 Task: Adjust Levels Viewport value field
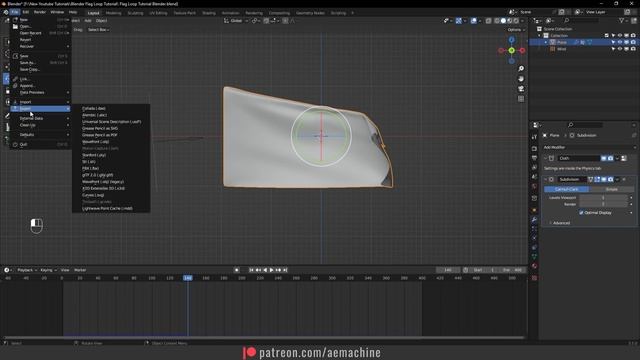tap(603, 198)
